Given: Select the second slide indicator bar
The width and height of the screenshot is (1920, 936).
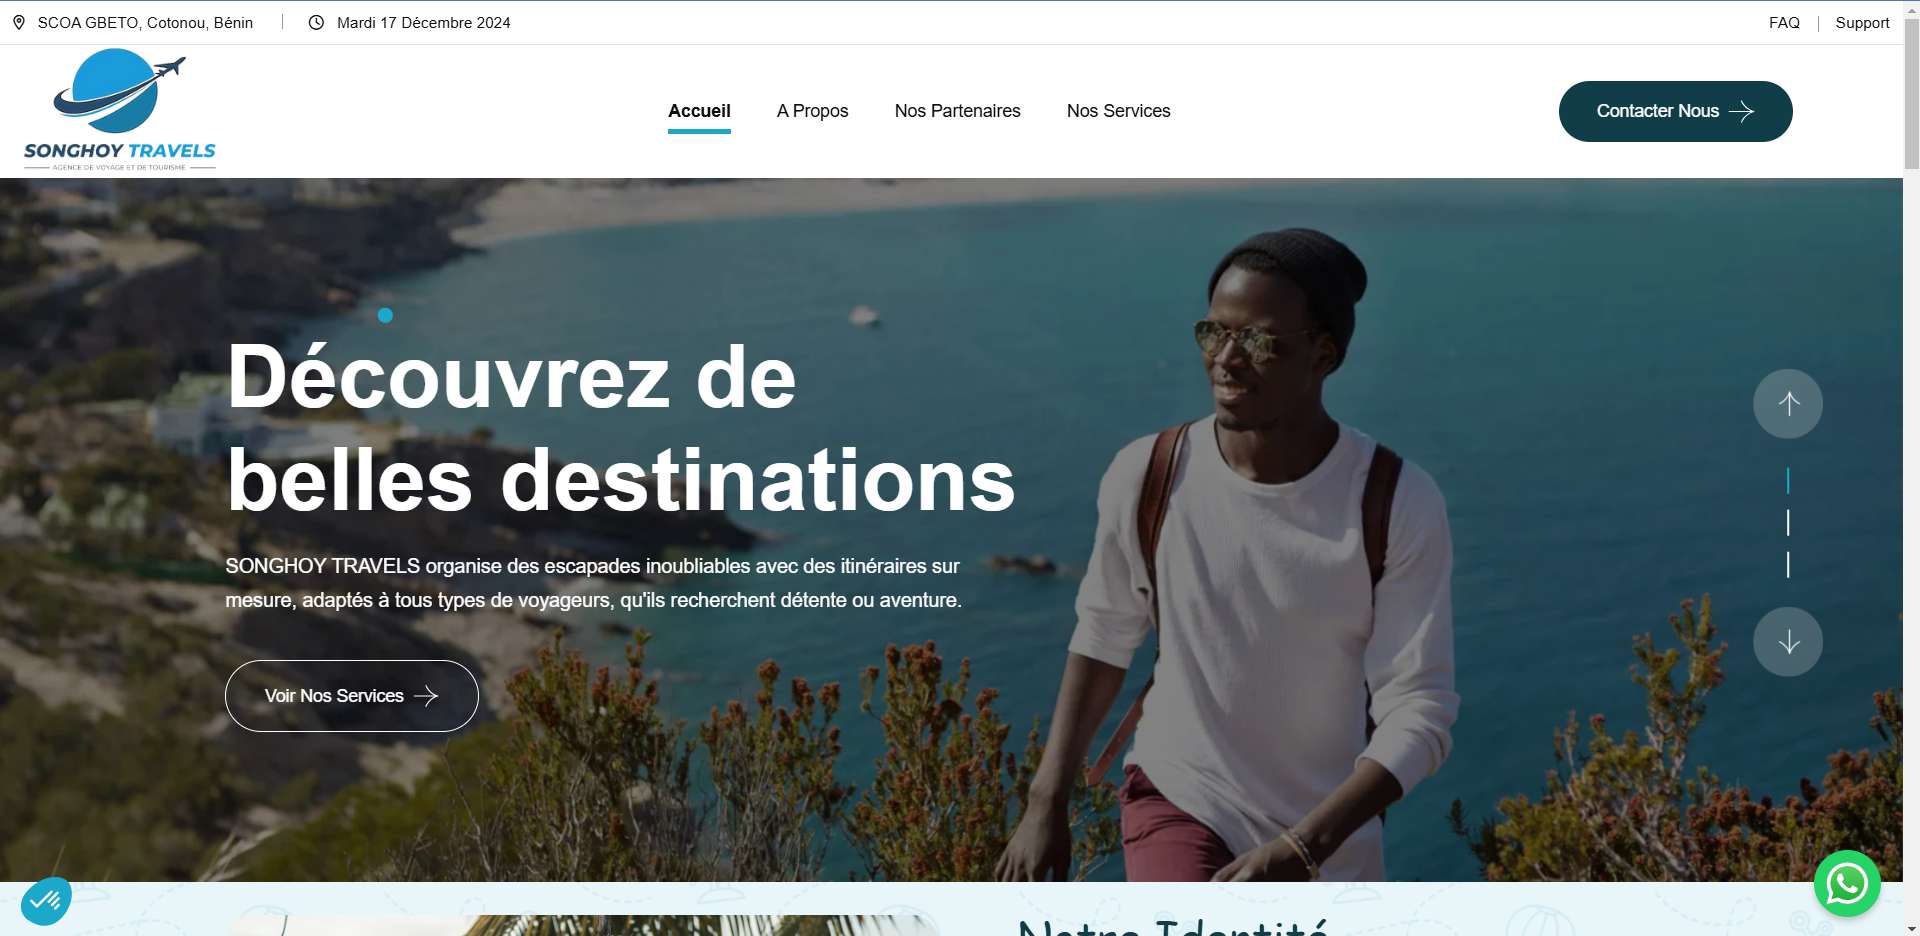Looking at the screenshot, I should point(1788,522).
